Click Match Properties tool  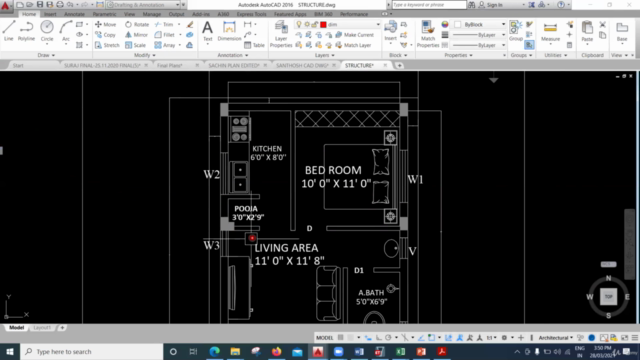(x=428, y=34)
